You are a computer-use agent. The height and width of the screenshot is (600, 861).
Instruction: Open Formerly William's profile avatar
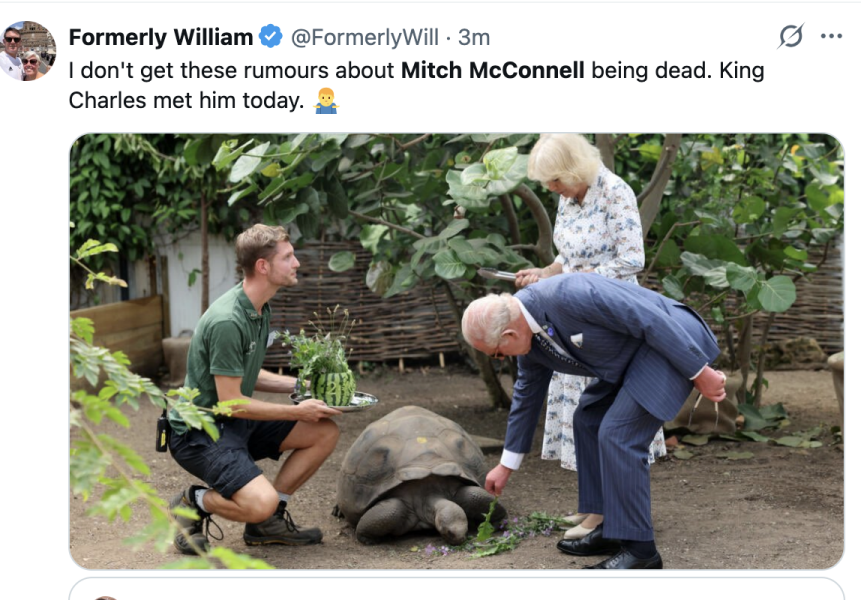27,51
